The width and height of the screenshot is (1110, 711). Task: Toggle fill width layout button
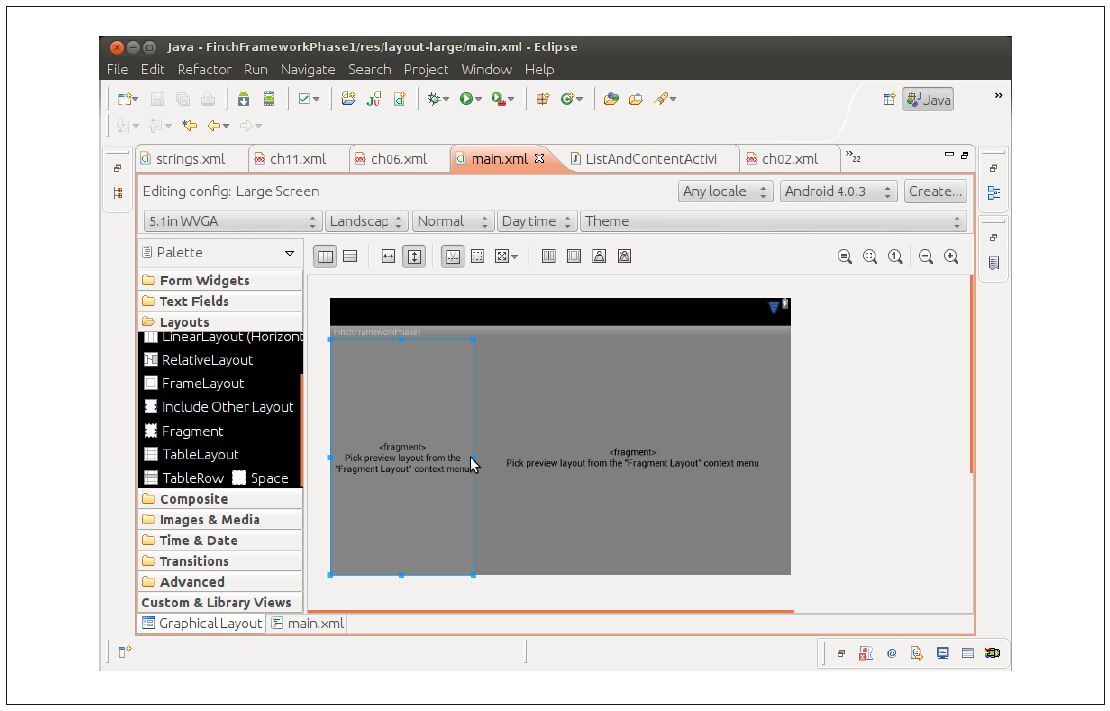388,256
